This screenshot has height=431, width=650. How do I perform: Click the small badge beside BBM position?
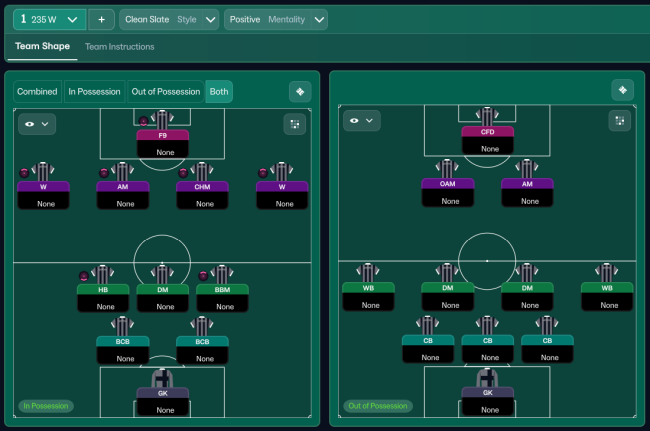pos(202,276)
